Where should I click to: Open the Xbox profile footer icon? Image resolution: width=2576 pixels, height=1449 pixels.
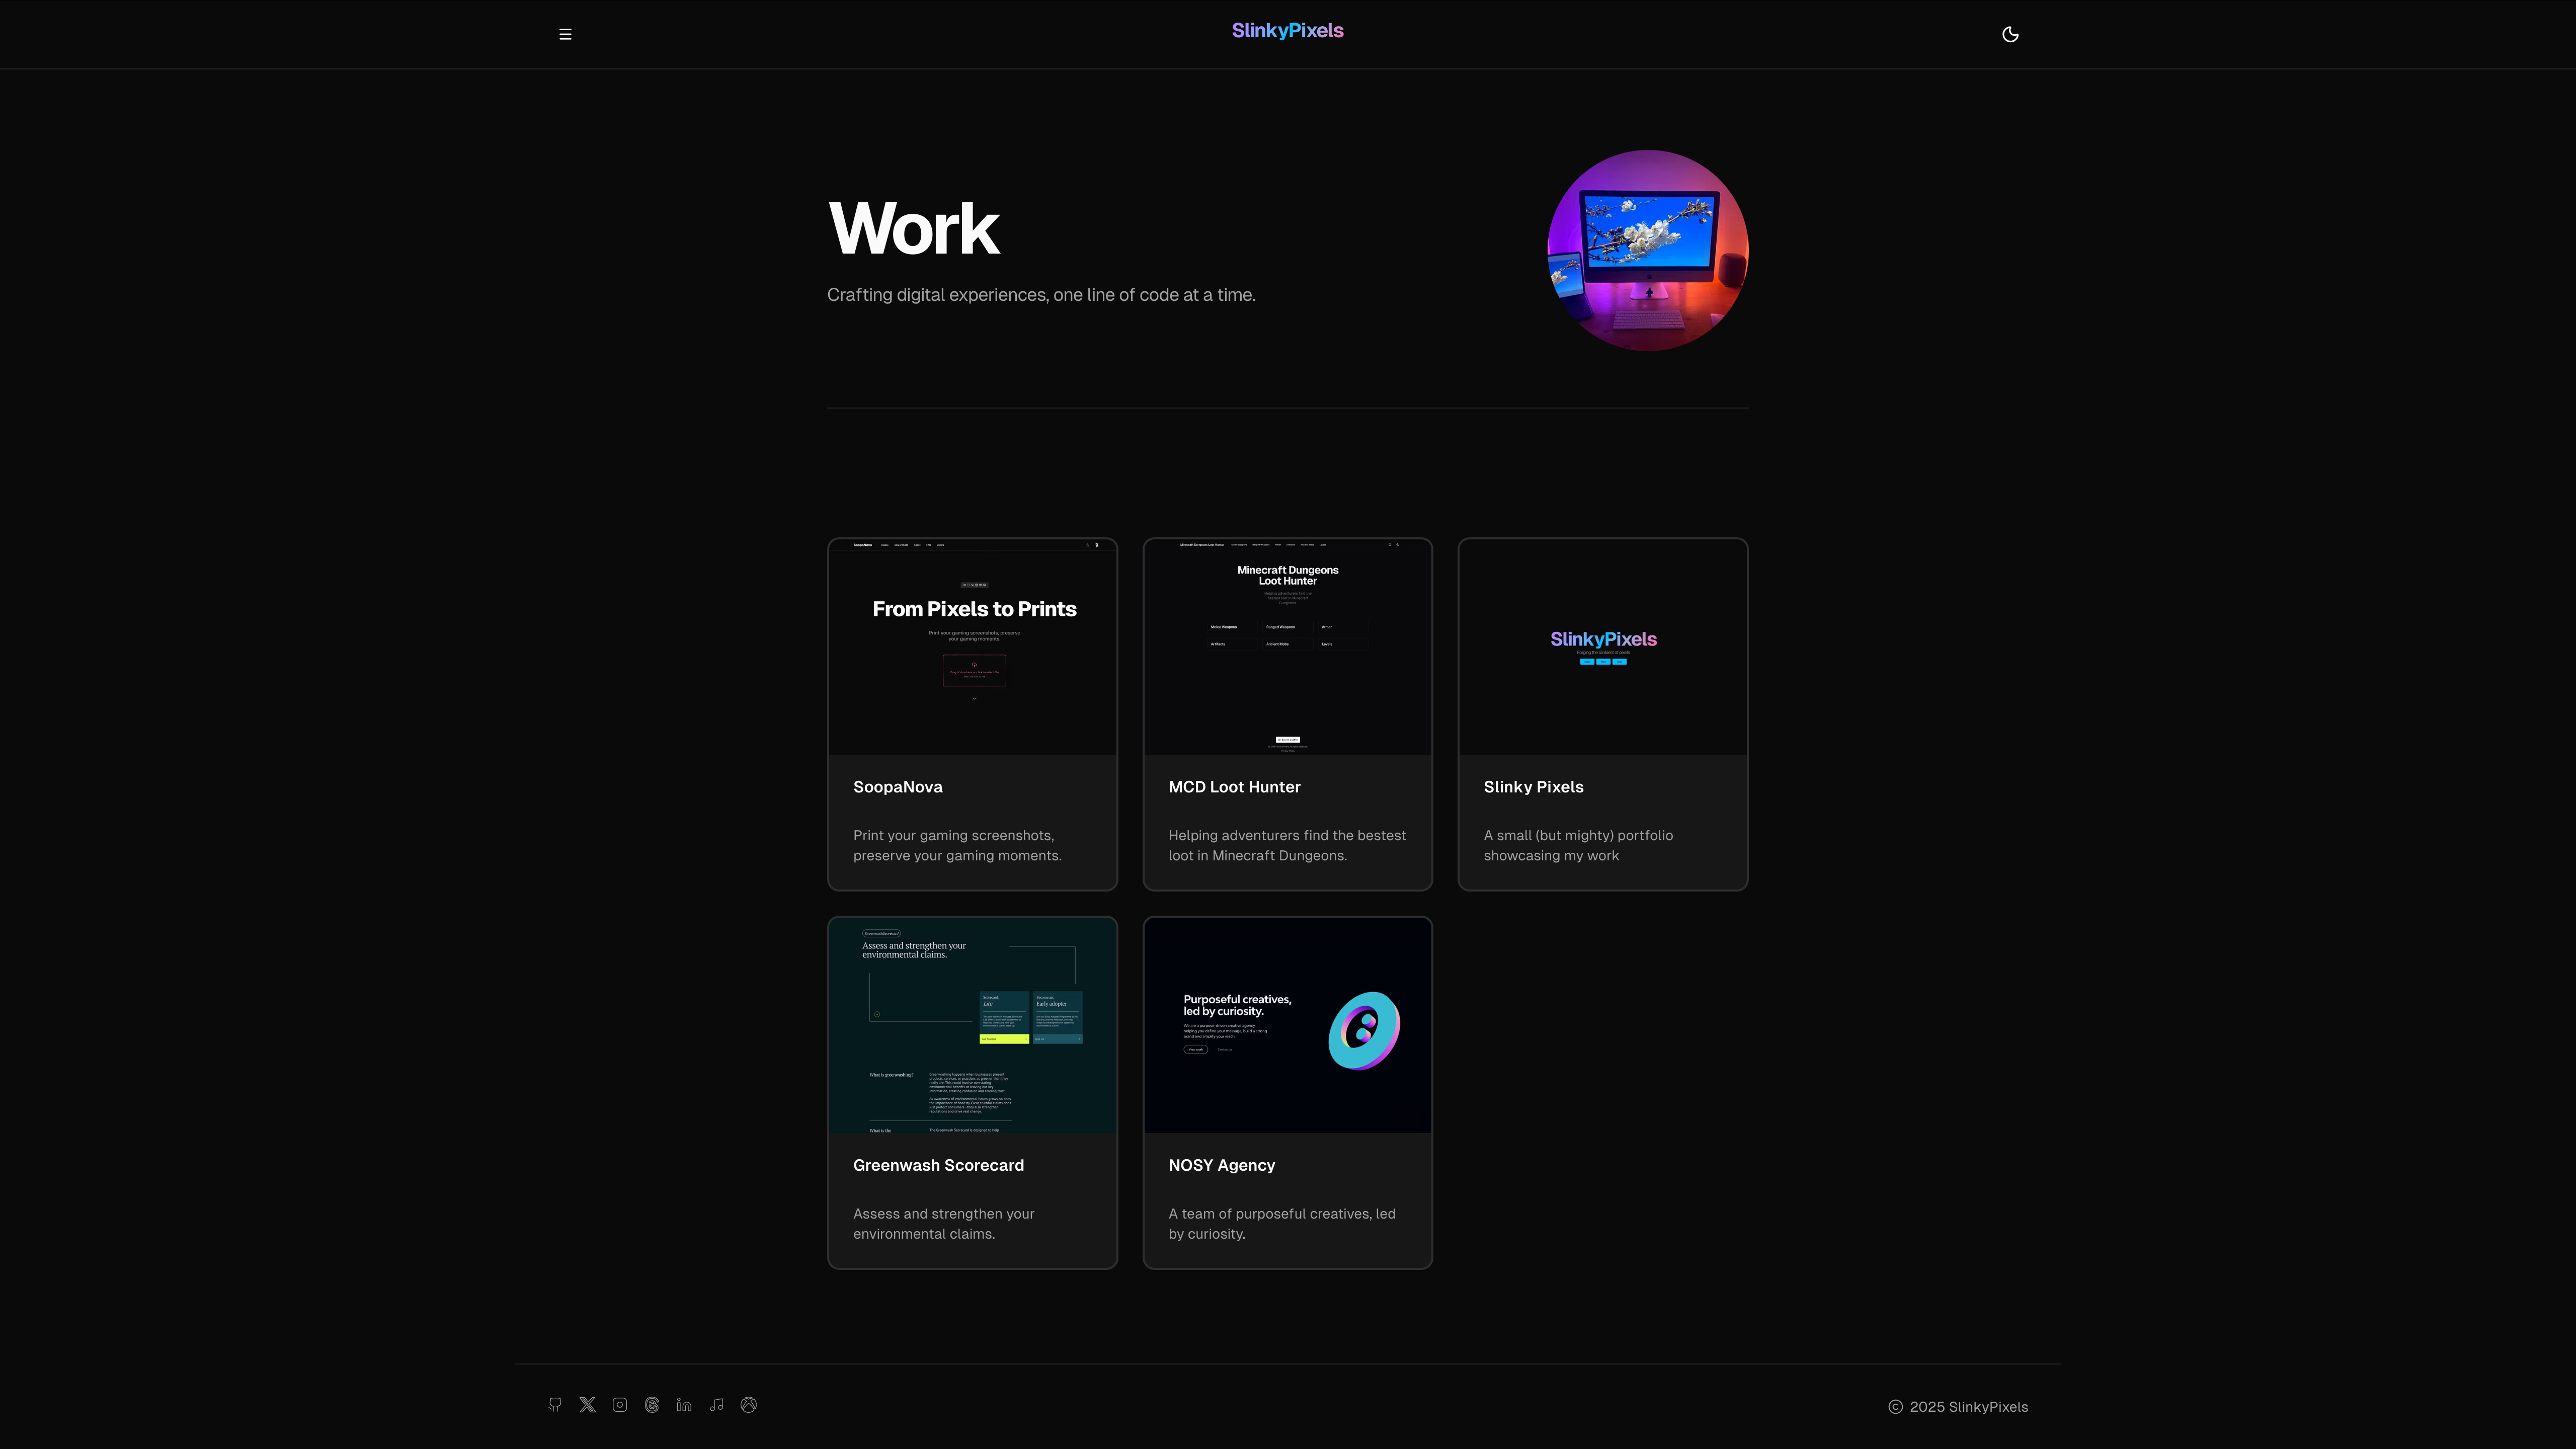(748, 1405)
